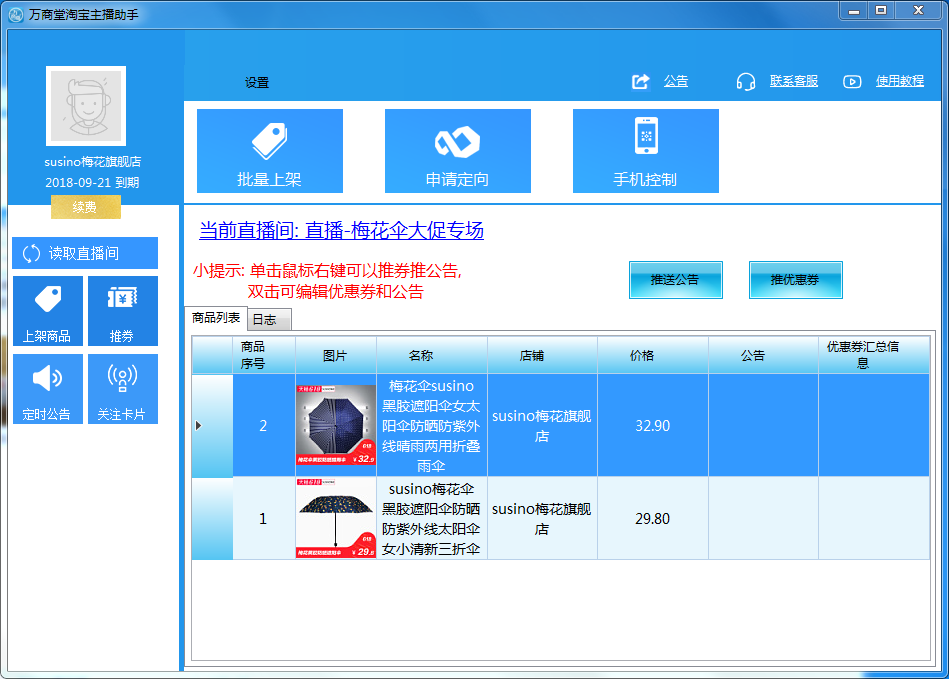Image resolution: width=949 pixels, height=679 pixels.
Task: Switch to the 商品列表 product list tab
Action: (213, 318)
